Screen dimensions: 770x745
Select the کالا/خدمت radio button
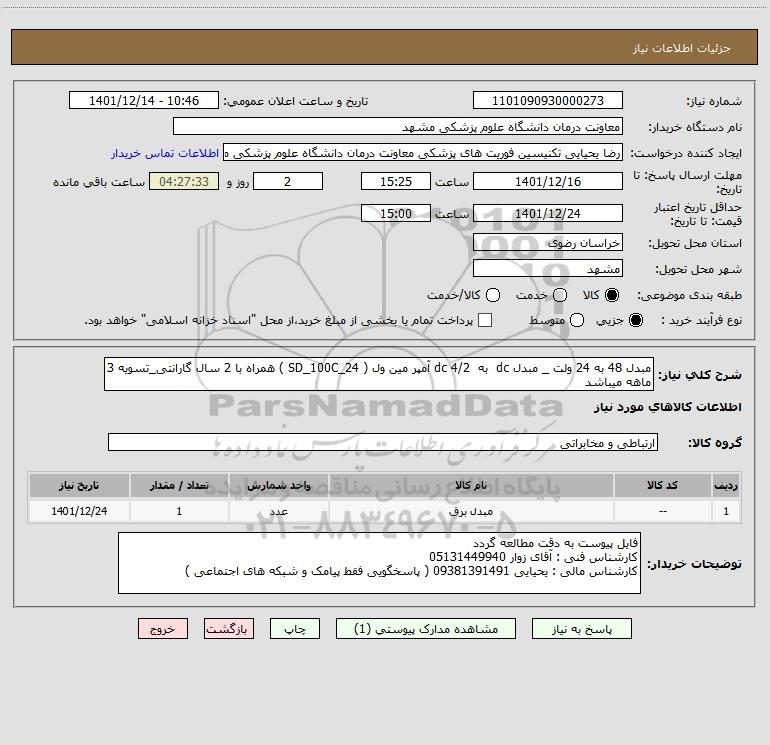pos(493,295)
